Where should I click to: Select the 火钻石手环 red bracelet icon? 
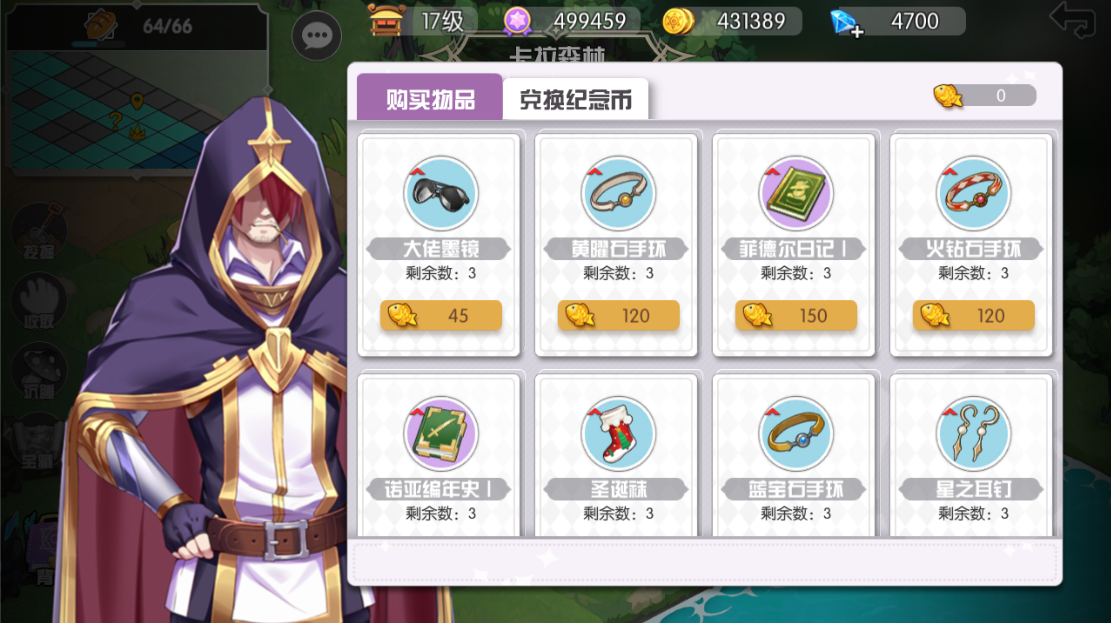(x=974, y=193)
